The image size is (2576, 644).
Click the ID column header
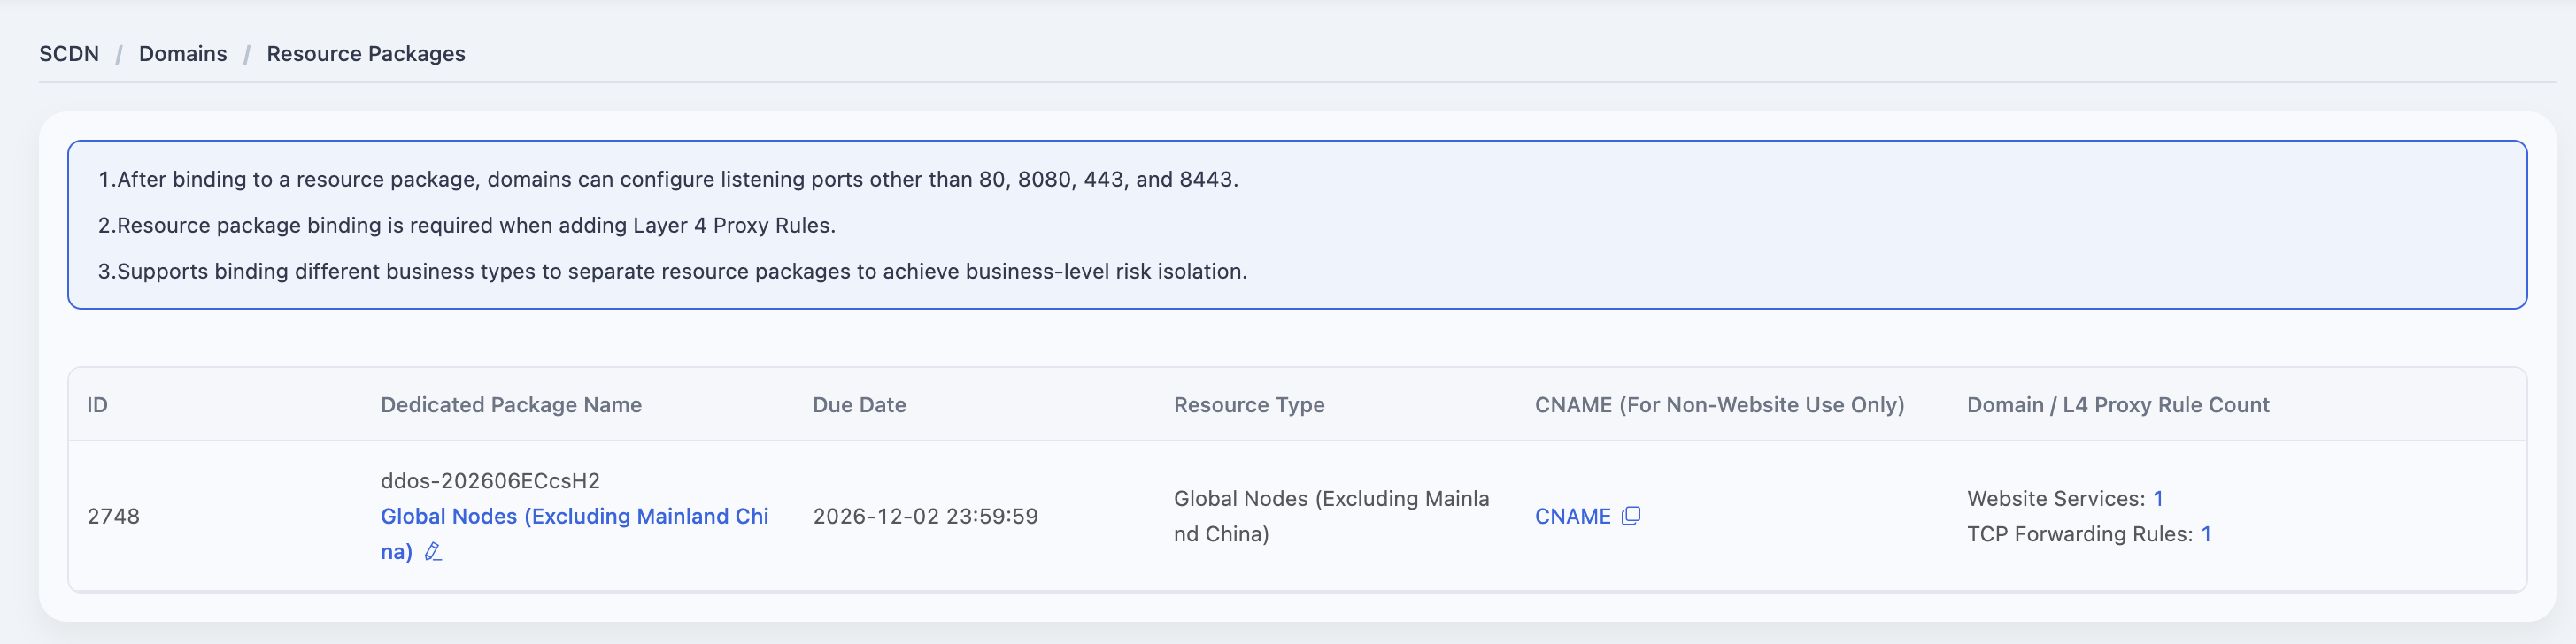[97, 405]
